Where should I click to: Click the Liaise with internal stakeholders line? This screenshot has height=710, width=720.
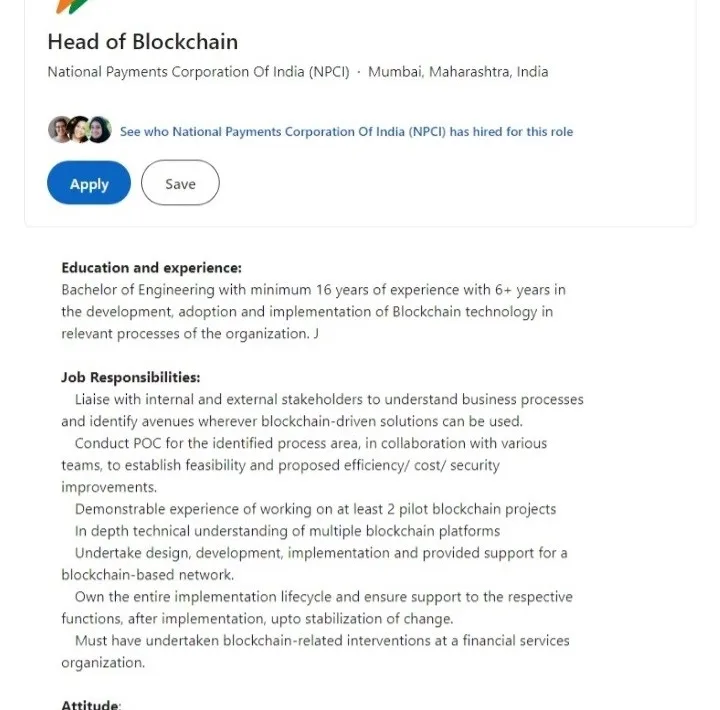(322, 410)
